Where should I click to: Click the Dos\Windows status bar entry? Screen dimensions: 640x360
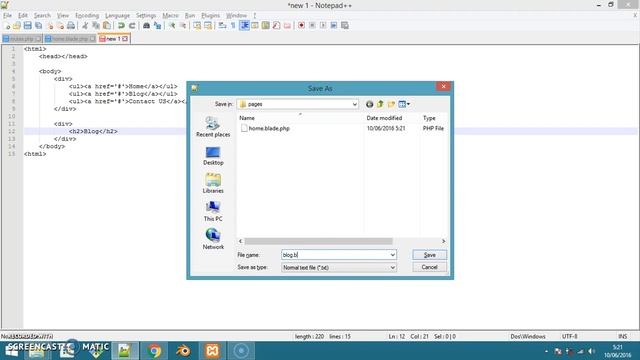point(528,337)
